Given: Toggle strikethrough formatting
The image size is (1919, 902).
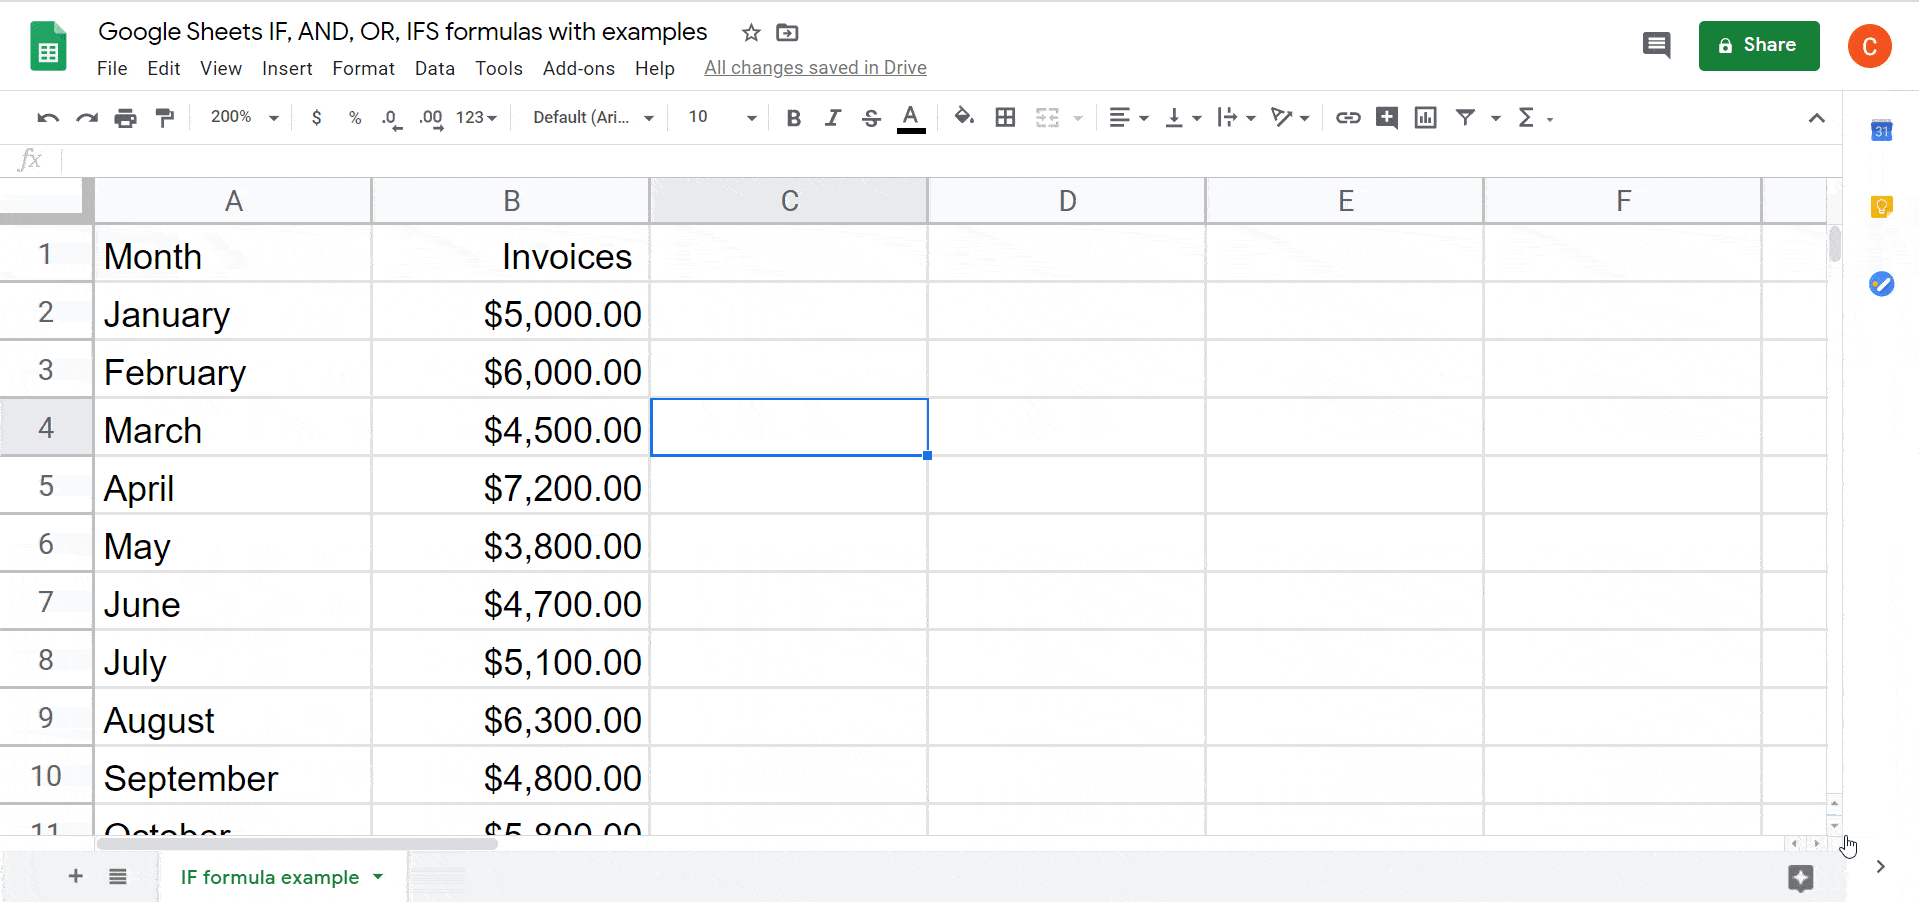Looking at the screenshot, I should click(871, 117).
